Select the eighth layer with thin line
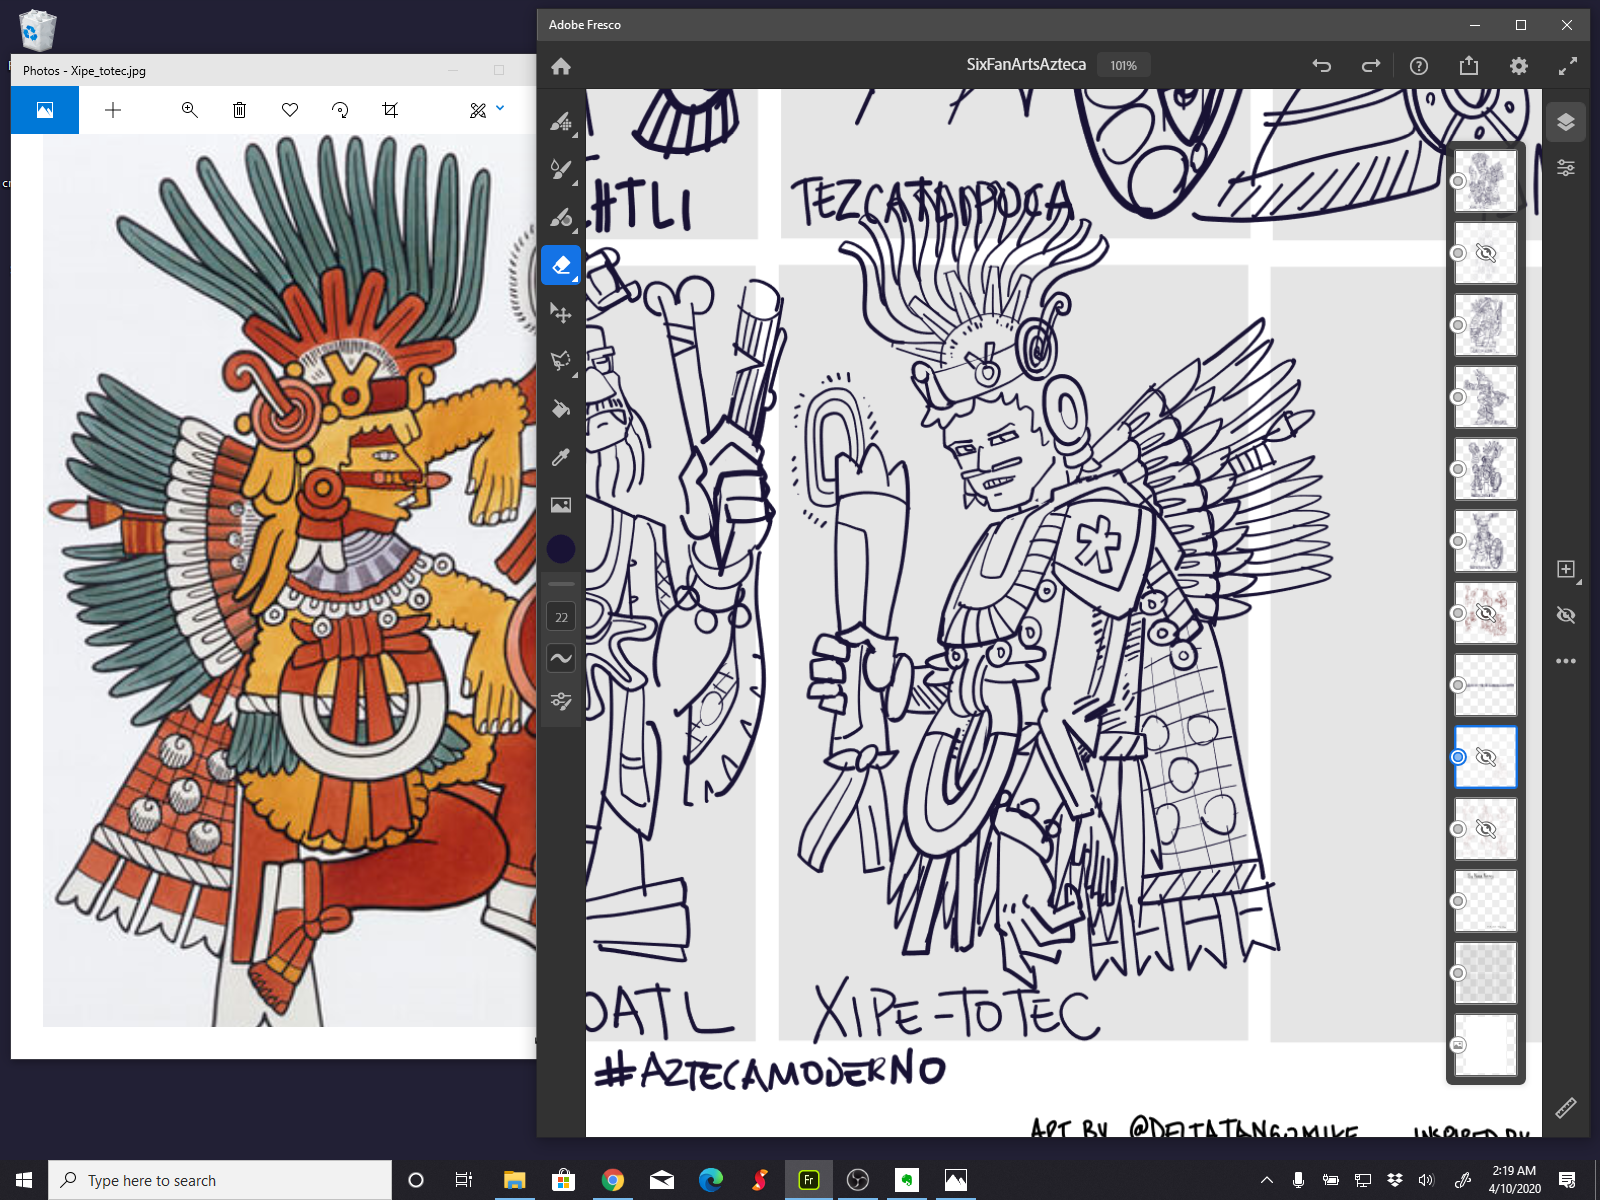The width and height of the screenshot is (1600, 1200). 1485,685
